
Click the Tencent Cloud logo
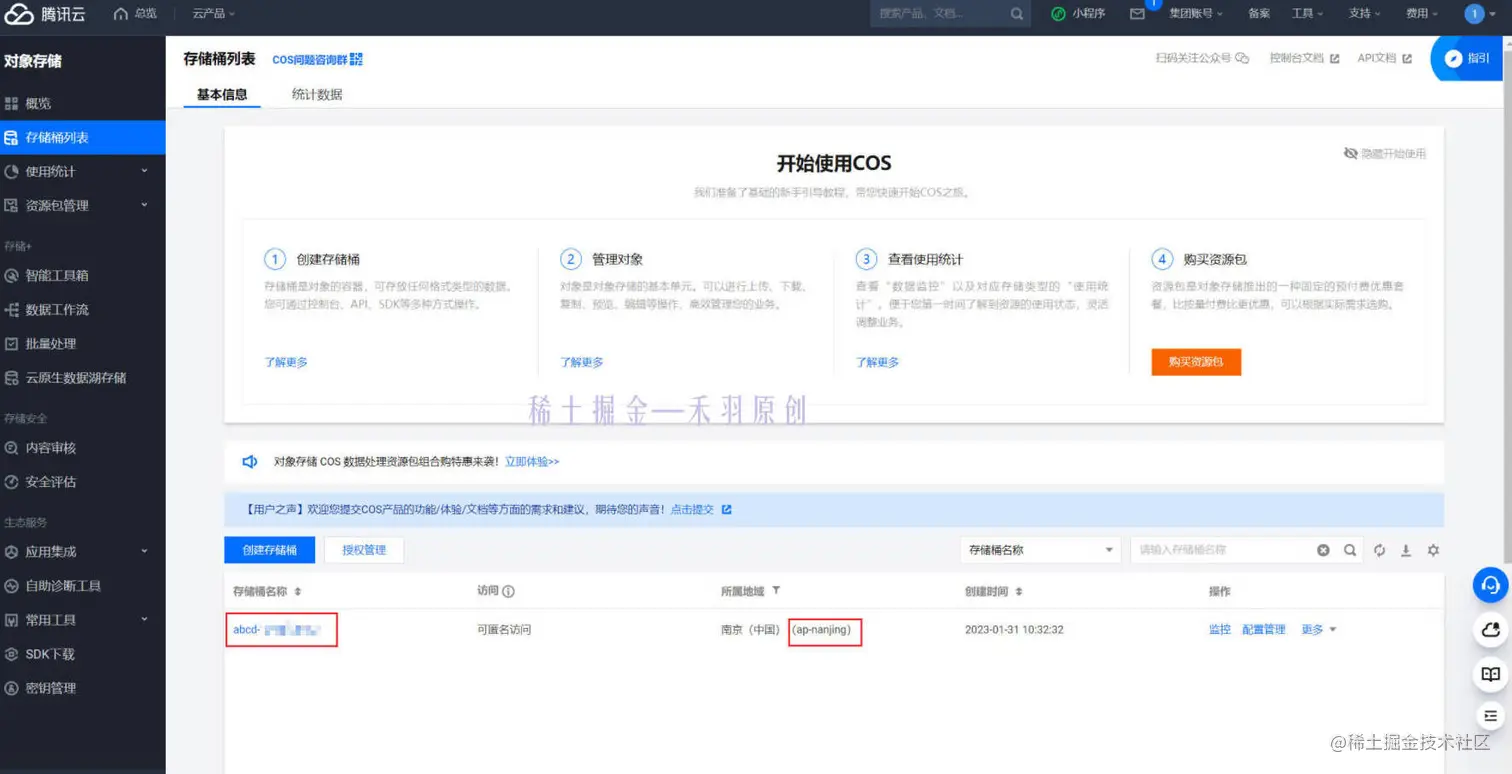45,14
